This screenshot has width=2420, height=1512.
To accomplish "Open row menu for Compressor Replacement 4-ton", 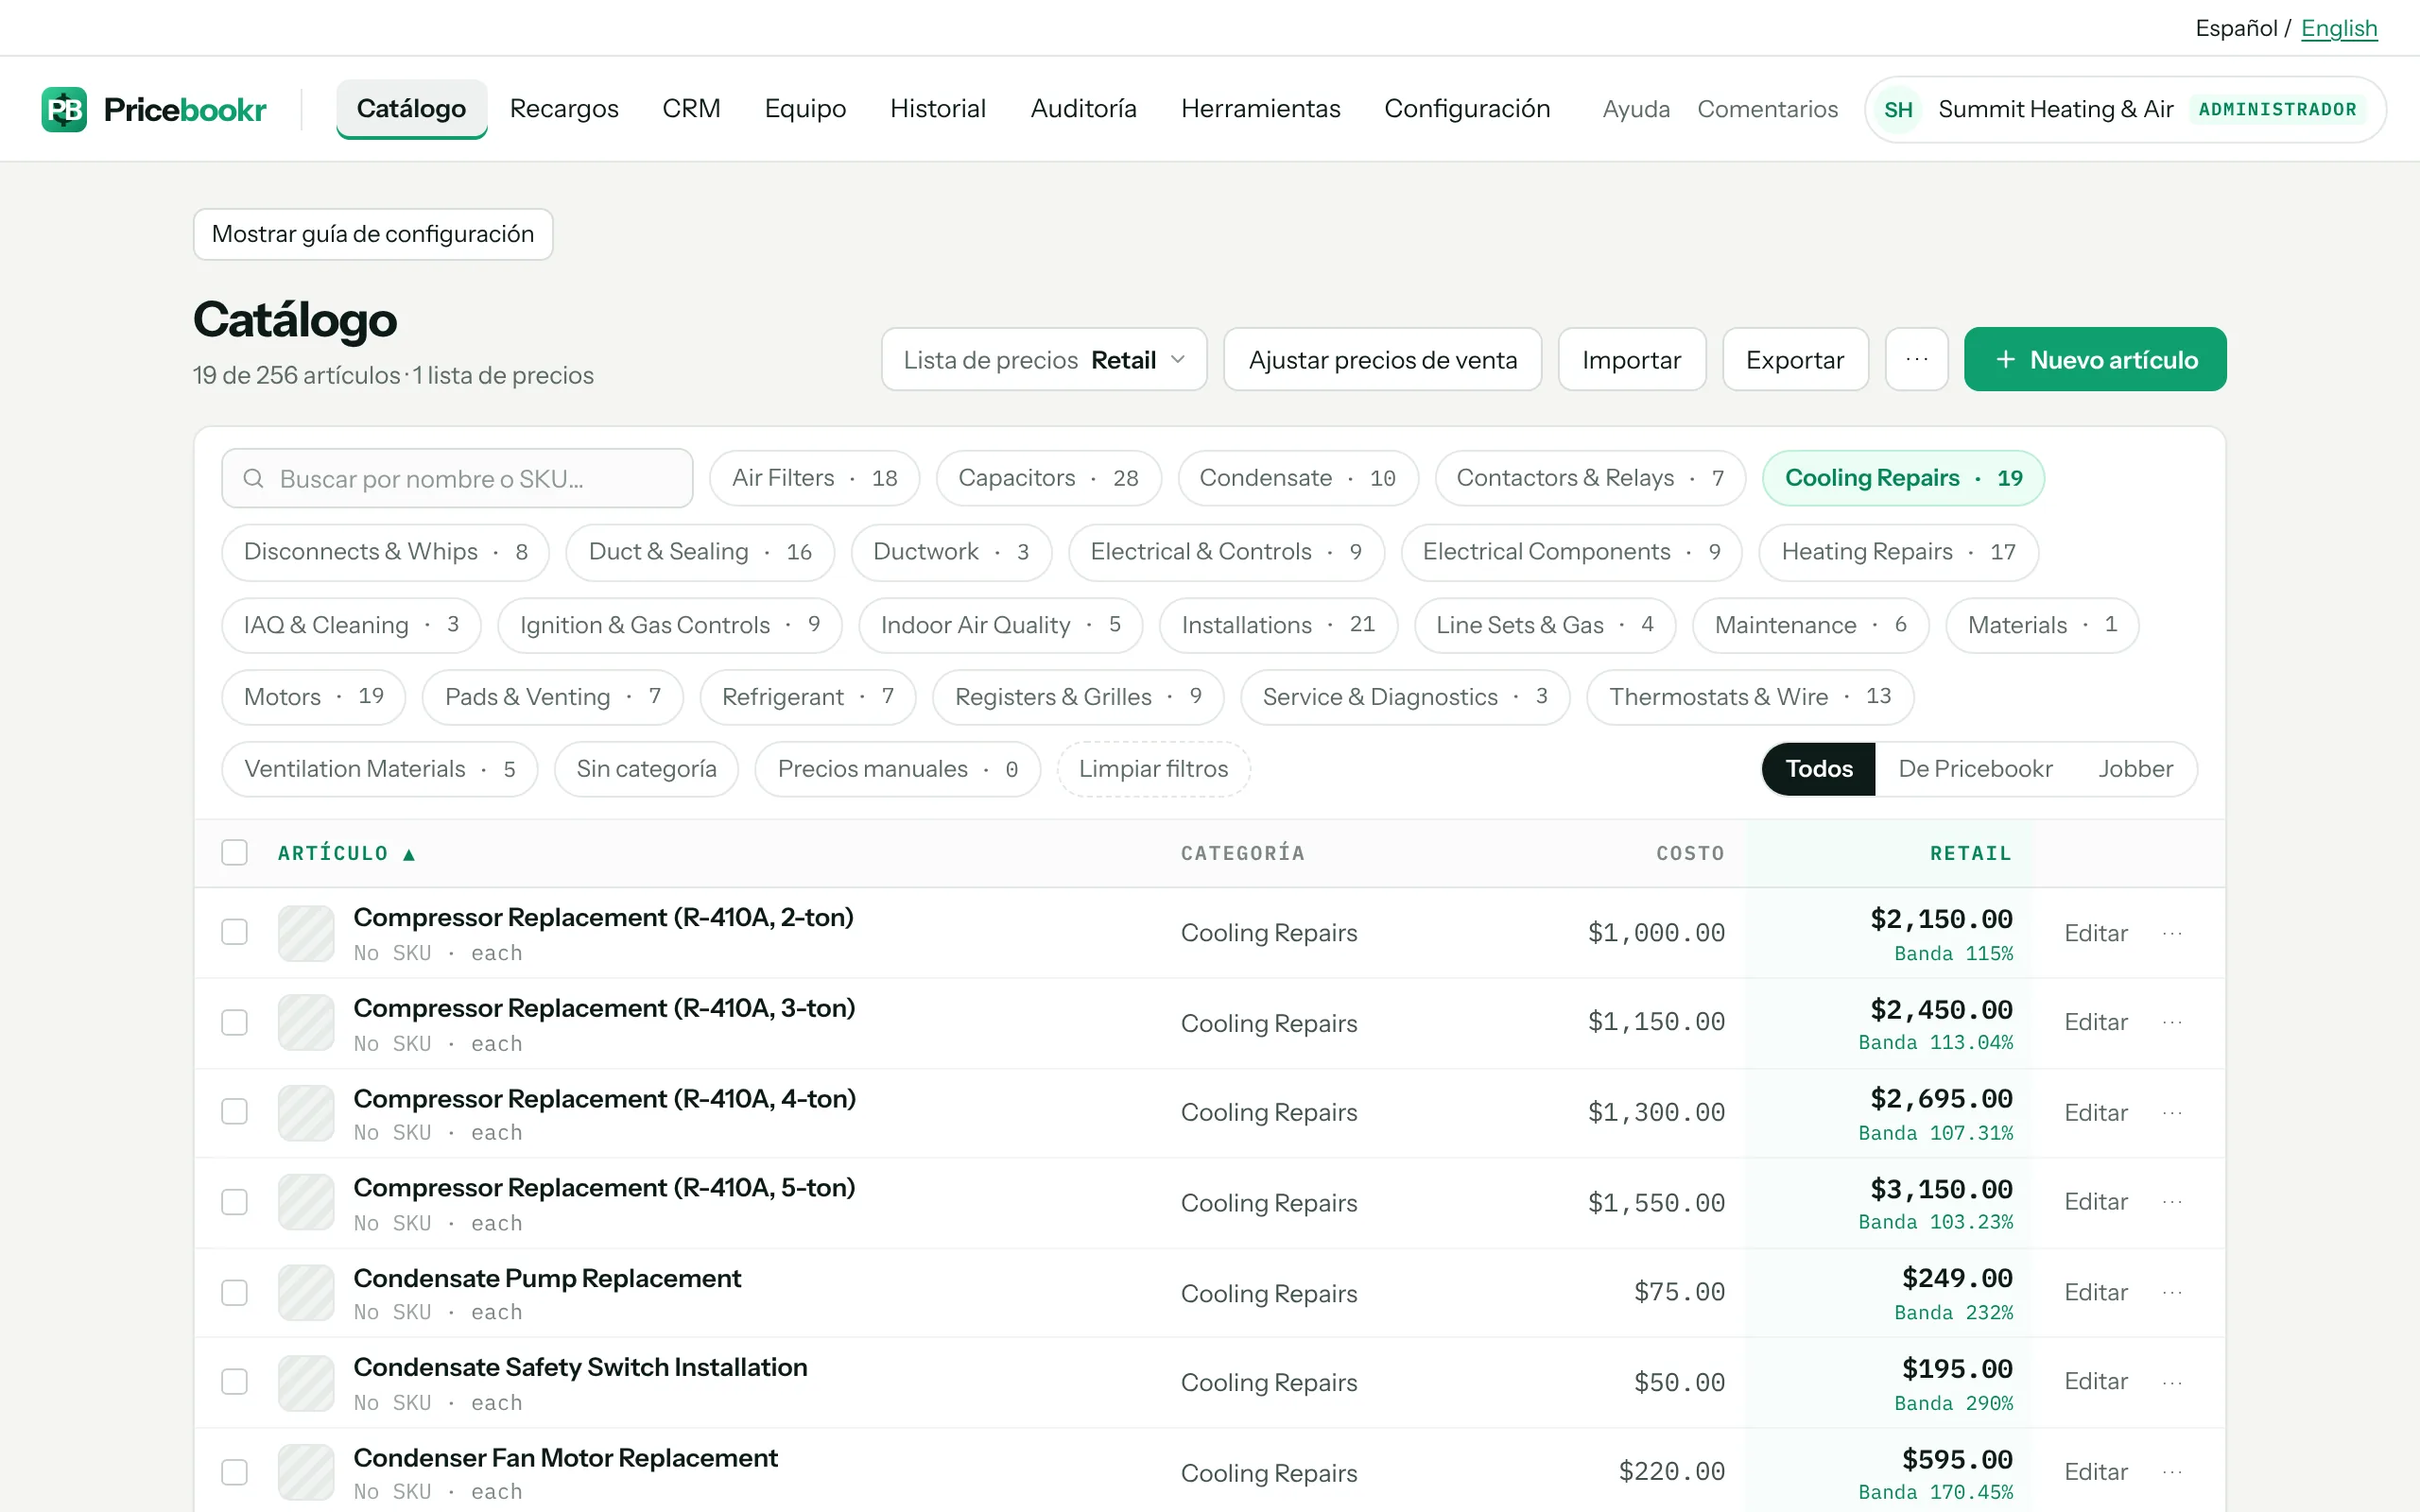I will click(x=2172, y=1112).
